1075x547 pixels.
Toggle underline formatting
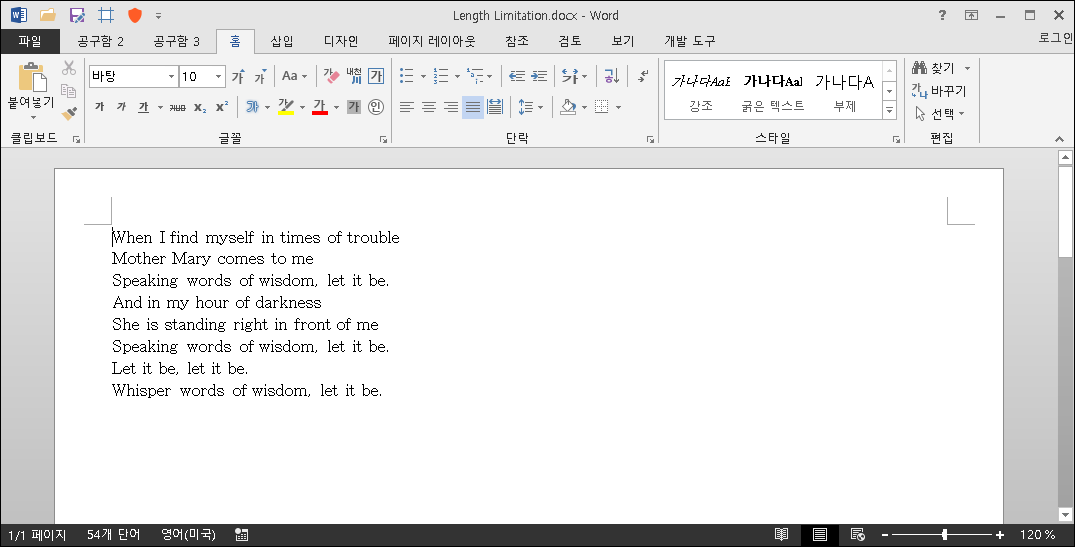pos(143,107)
